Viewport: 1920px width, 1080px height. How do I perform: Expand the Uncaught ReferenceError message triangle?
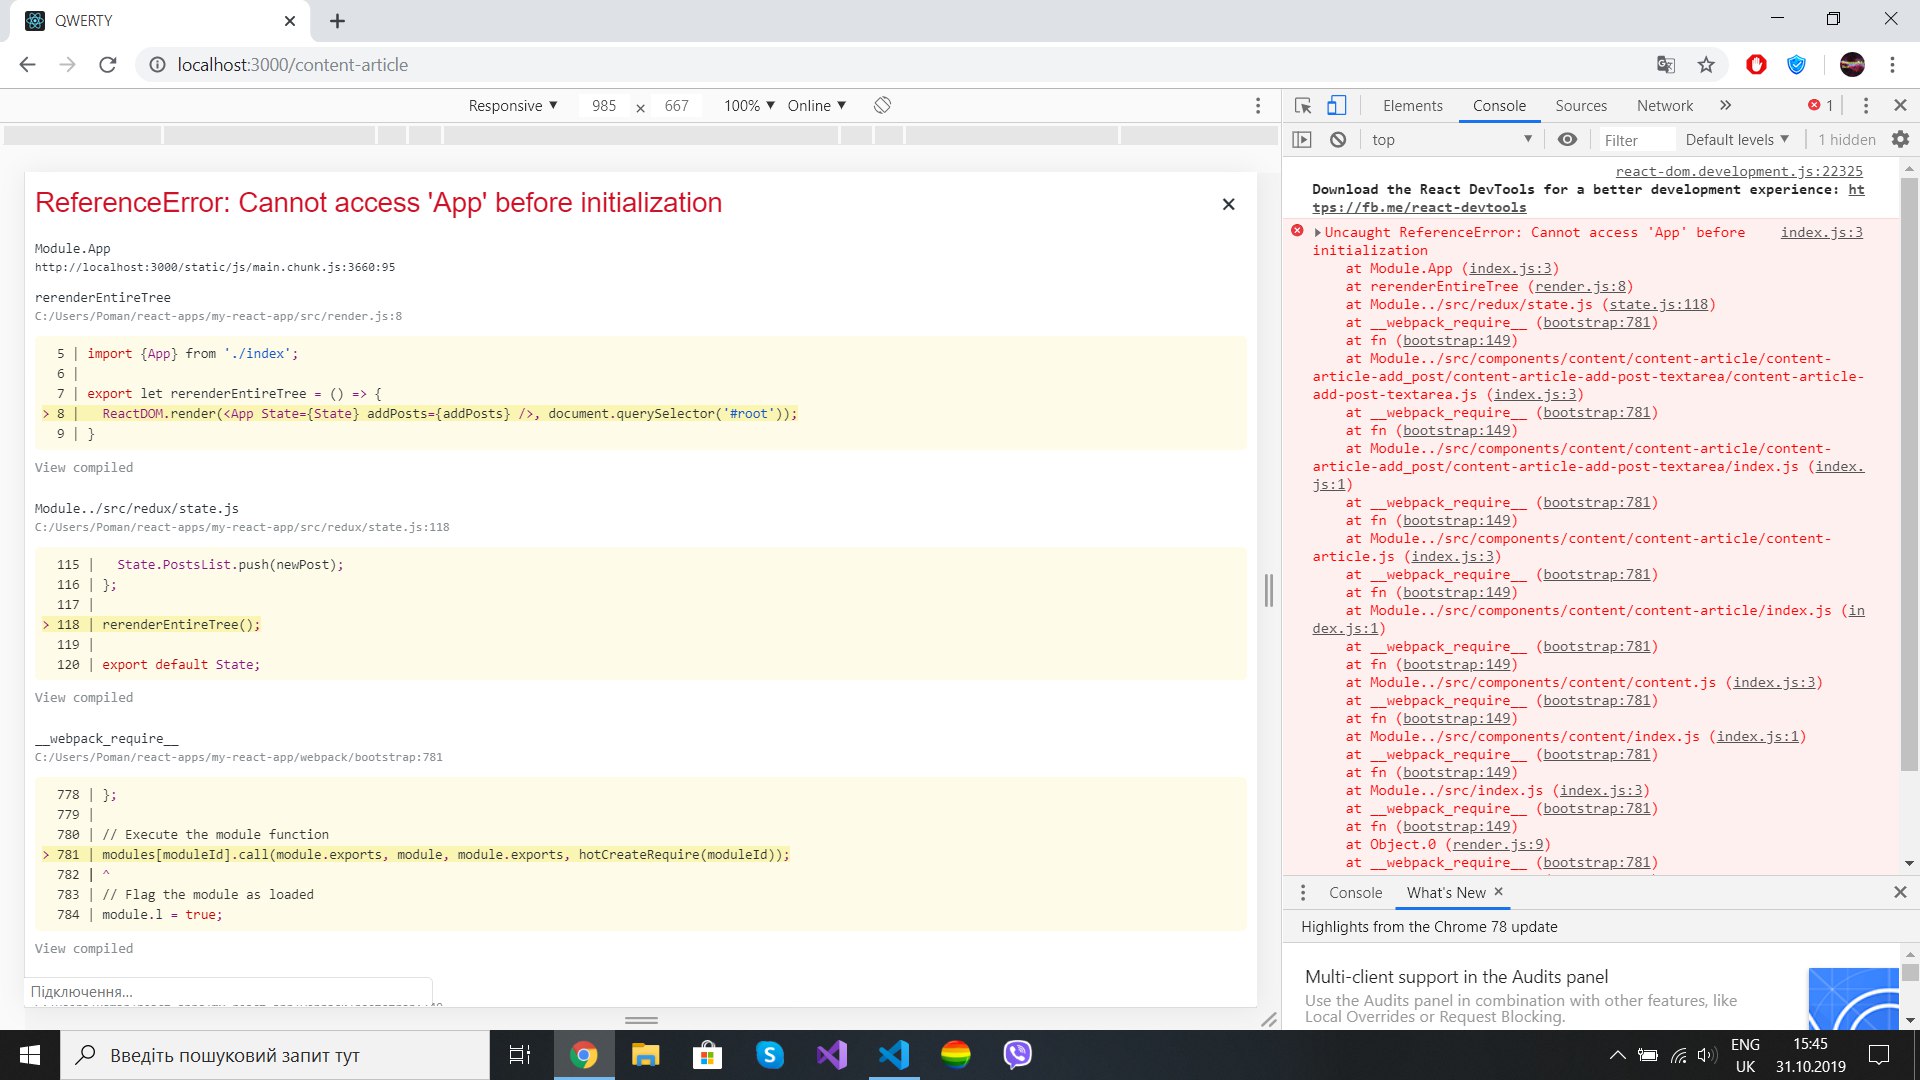[x=1318, y=232]
